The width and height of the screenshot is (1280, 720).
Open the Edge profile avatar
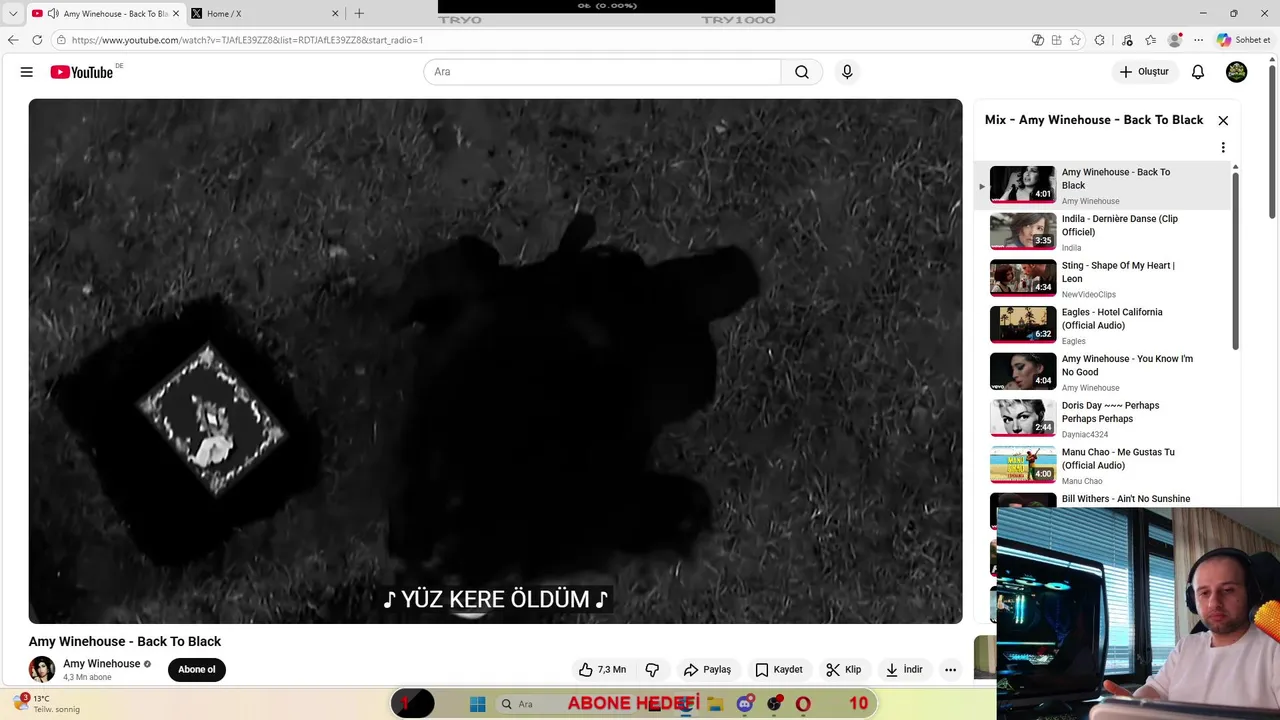1175,40
